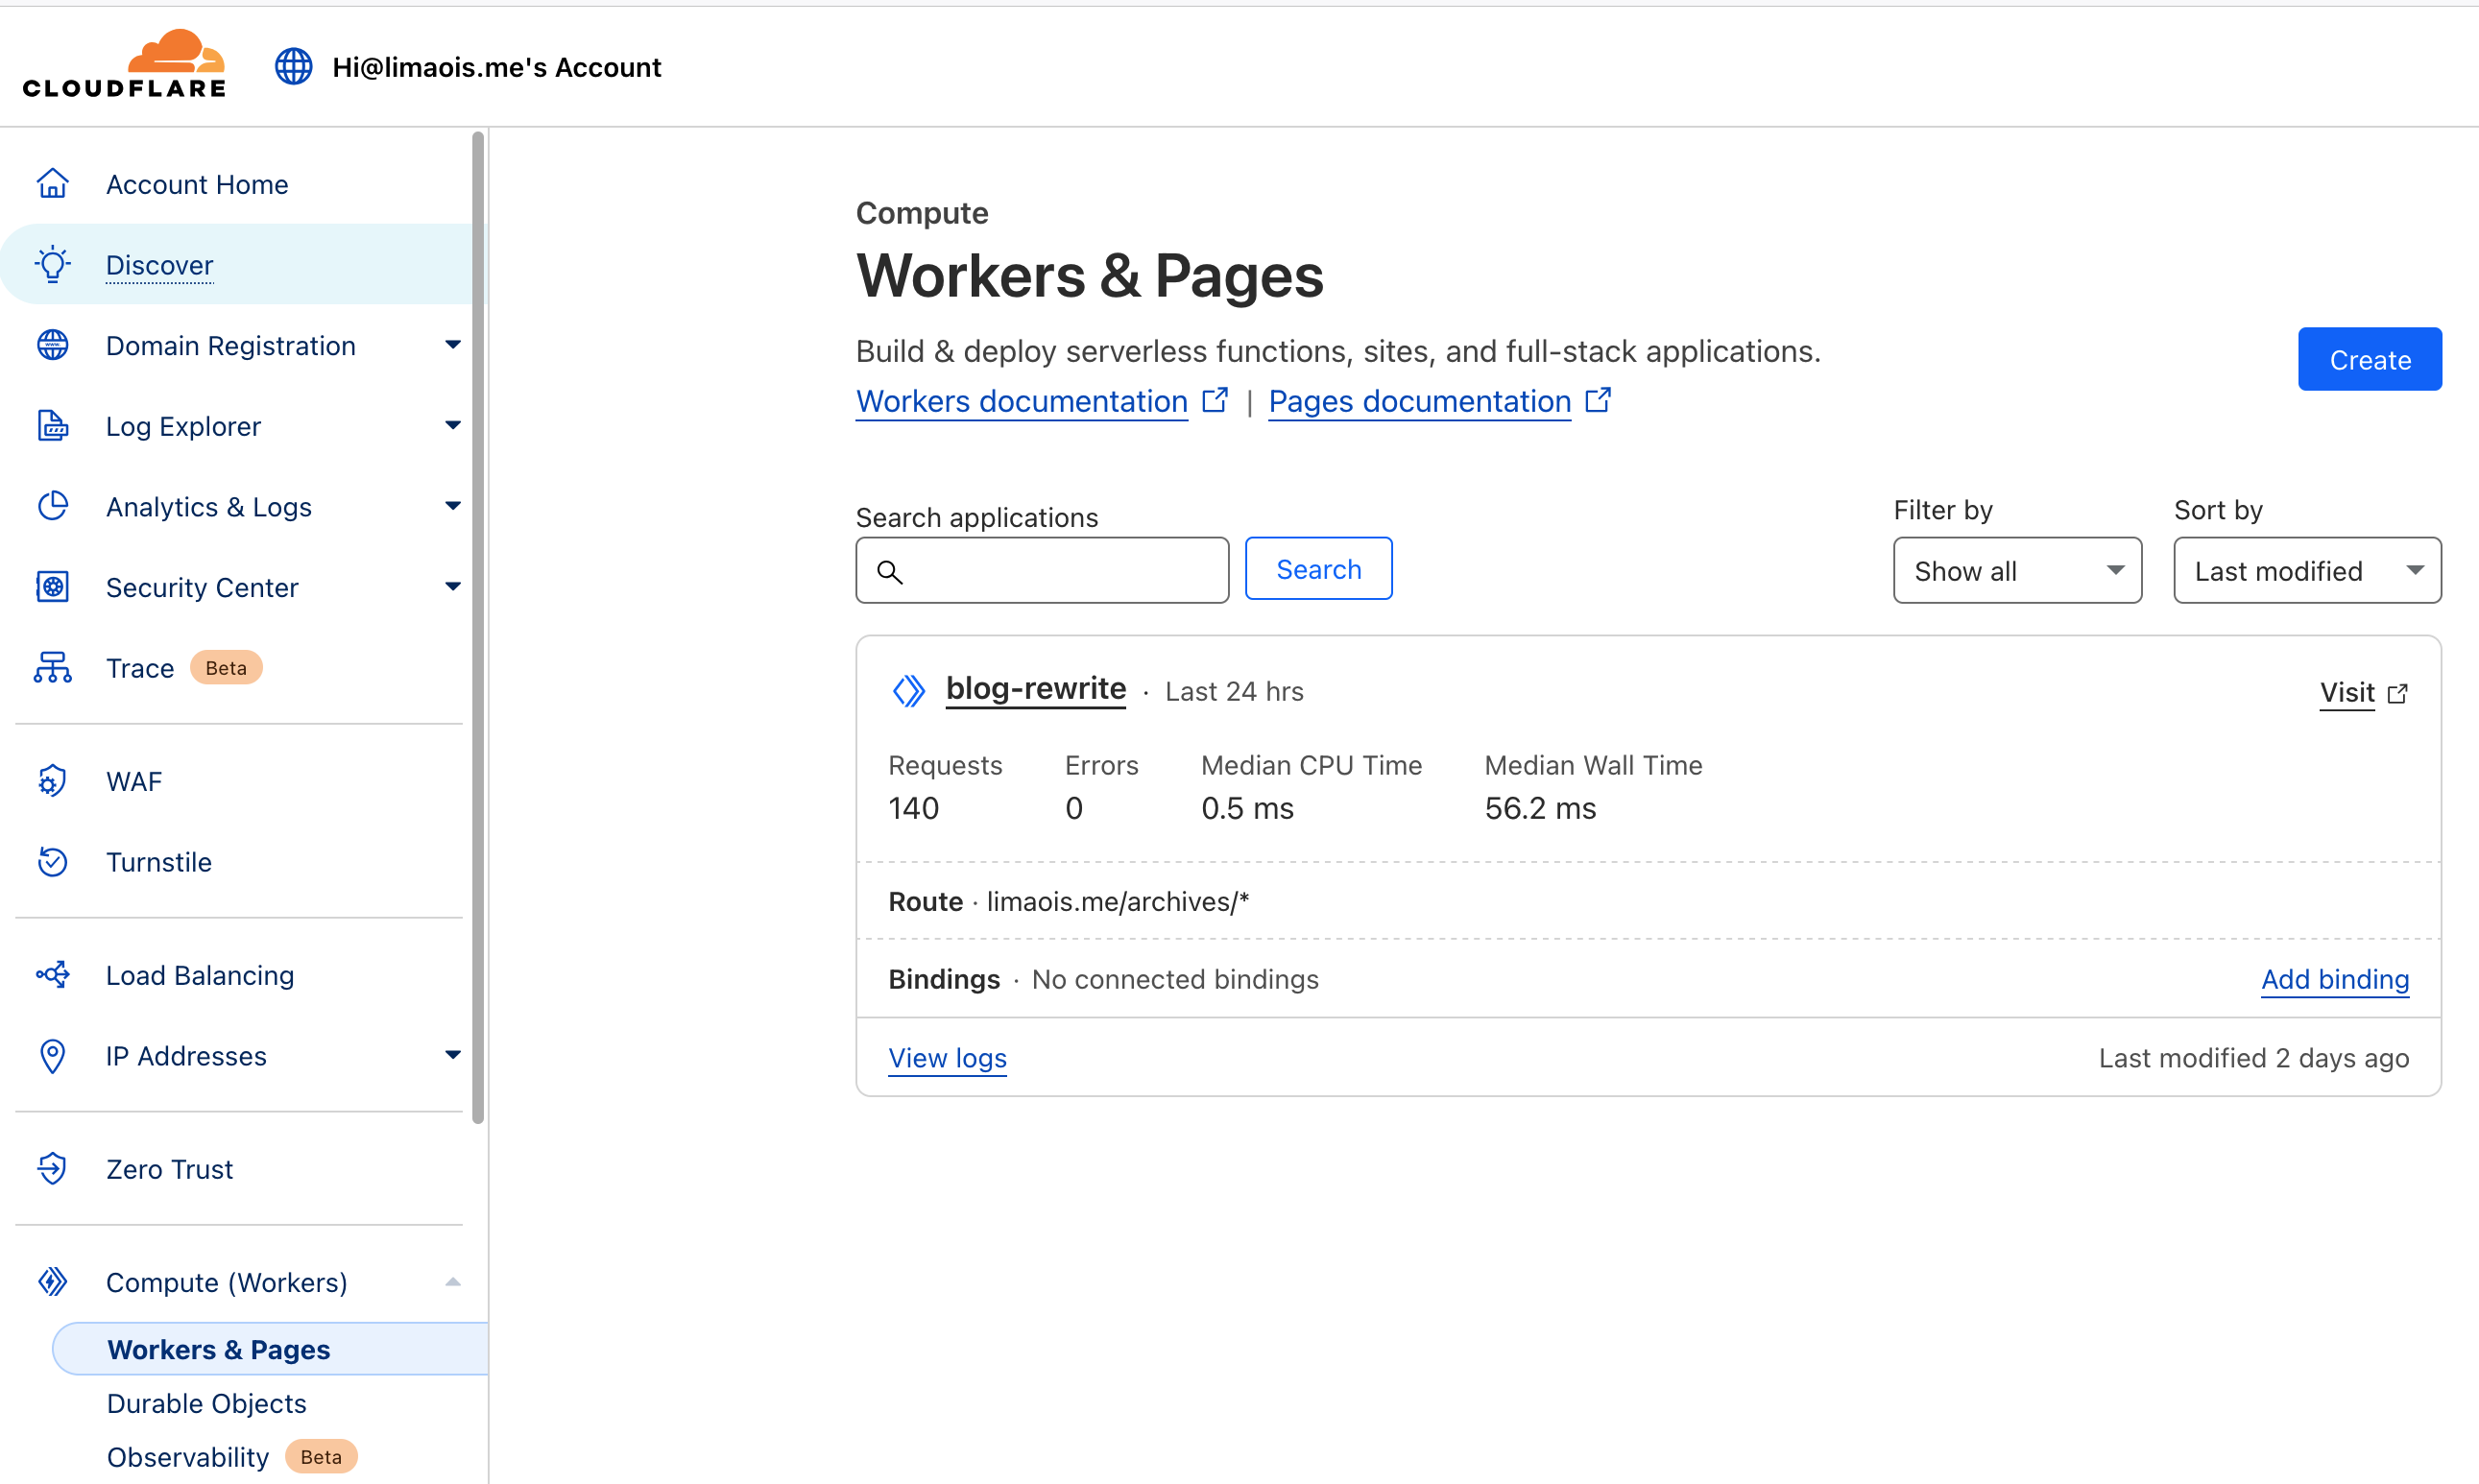Expand the Security Center submenu arrow
This screenshot has width=2479, height=1484.
452,587
